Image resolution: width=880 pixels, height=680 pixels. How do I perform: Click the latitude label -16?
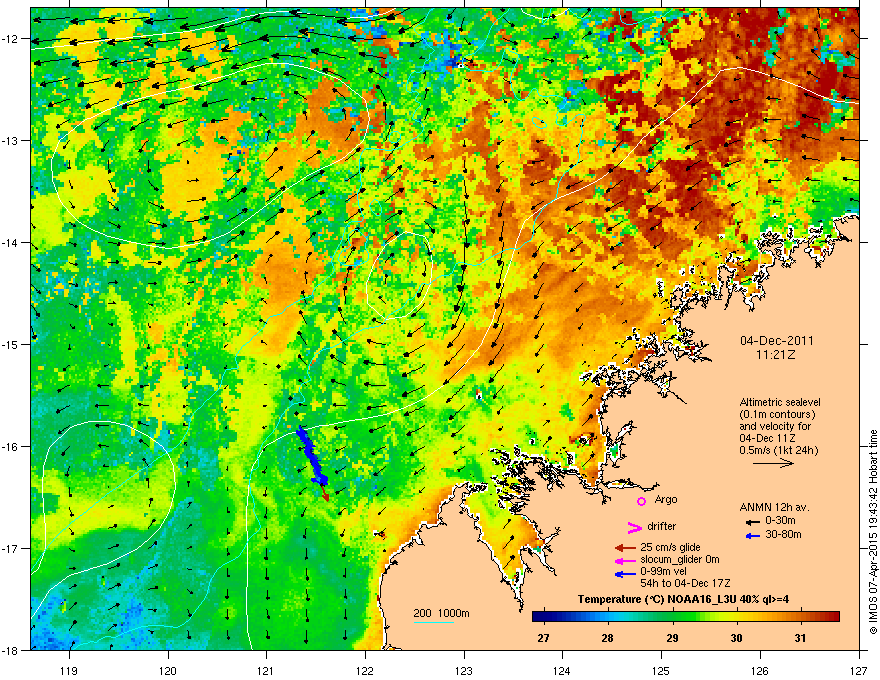point(10,447)
